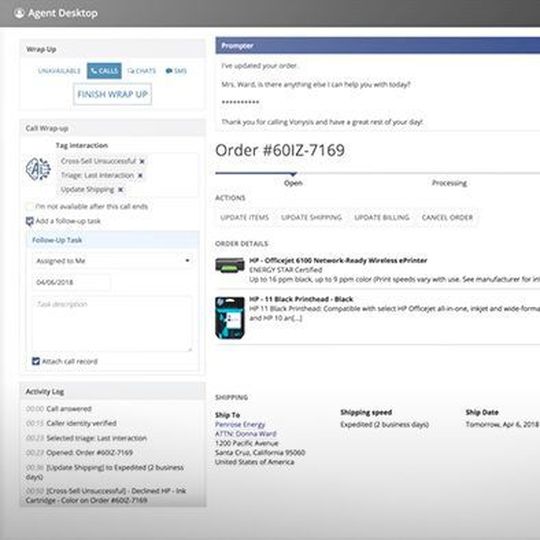Image resolution: width=540 pixels, height=540 pixels.
Task: Remove Cross-Sell Unsuccessful tag
Action: tap(142, 161)
